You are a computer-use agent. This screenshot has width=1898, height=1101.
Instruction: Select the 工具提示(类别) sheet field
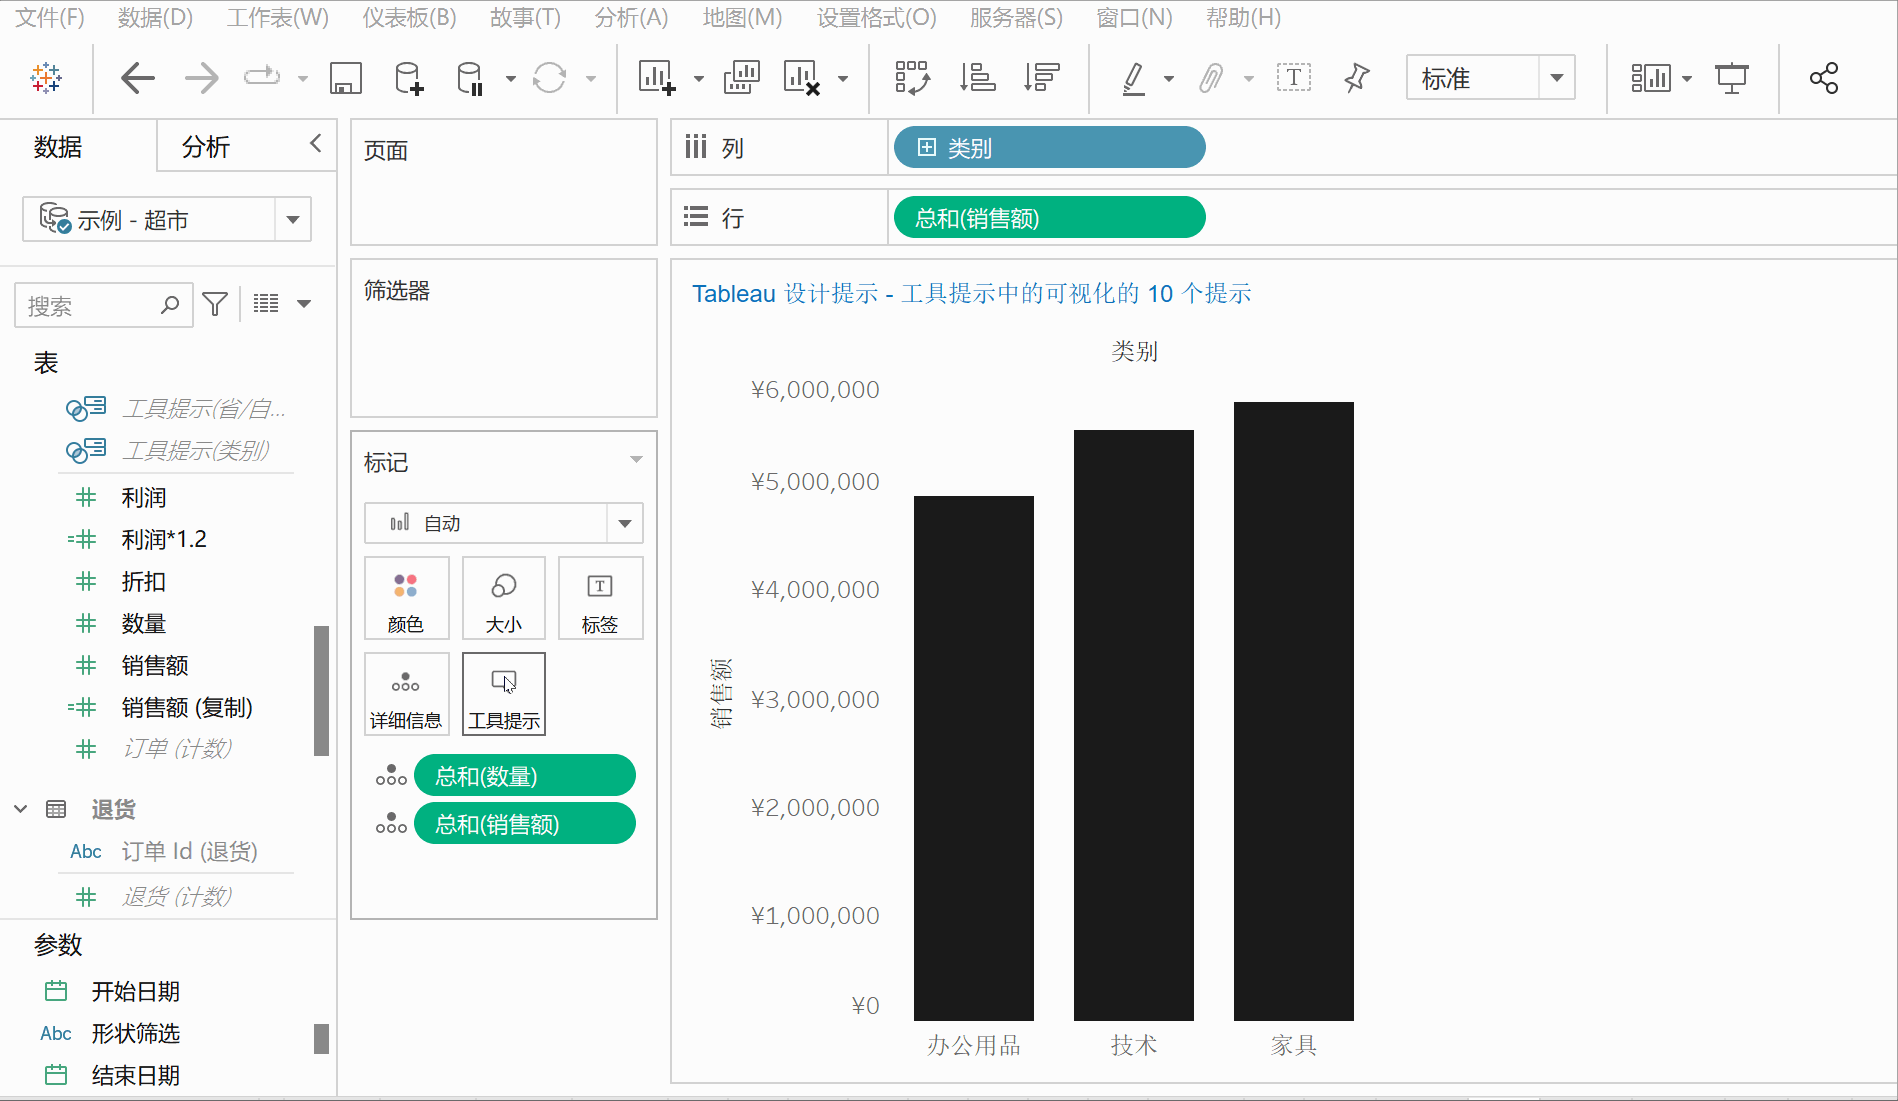196,451
